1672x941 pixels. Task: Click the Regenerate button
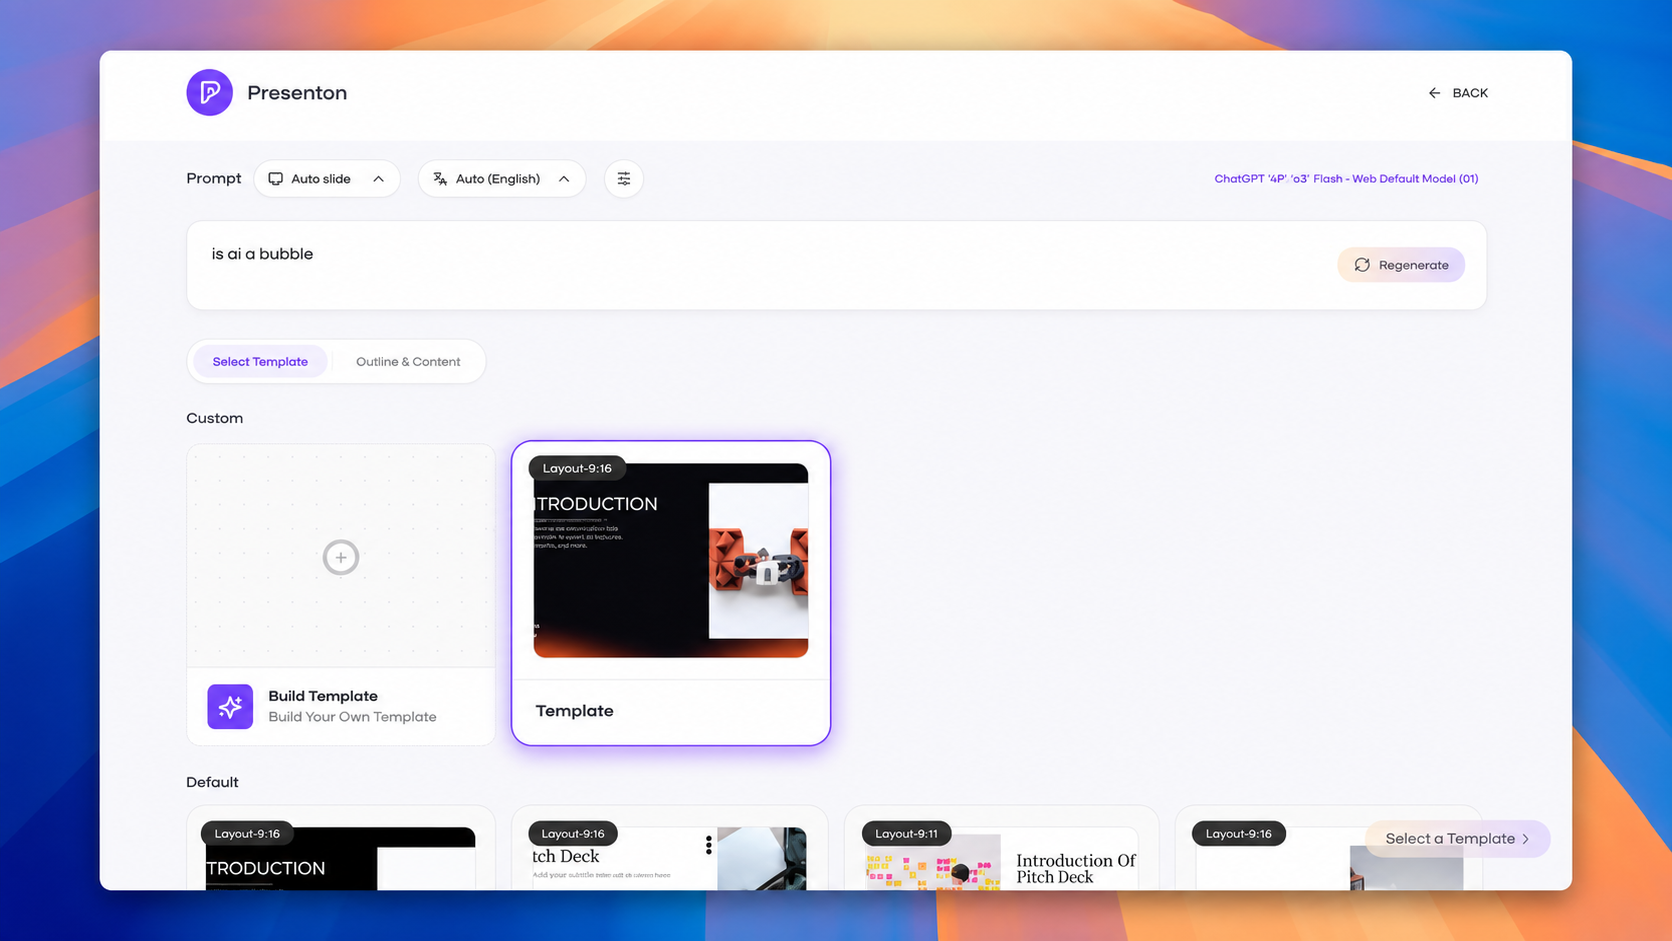point(1401,265)
